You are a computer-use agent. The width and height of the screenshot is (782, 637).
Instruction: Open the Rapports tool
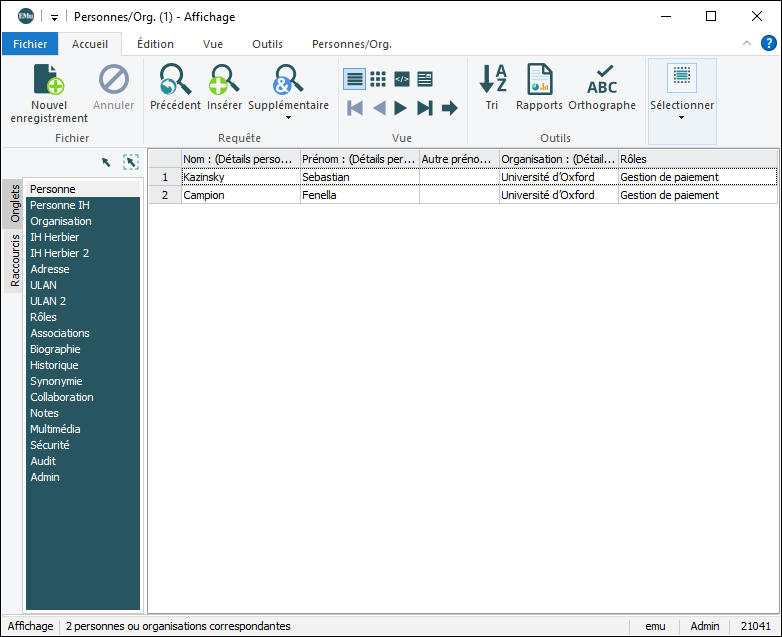[x=539, y=80]
